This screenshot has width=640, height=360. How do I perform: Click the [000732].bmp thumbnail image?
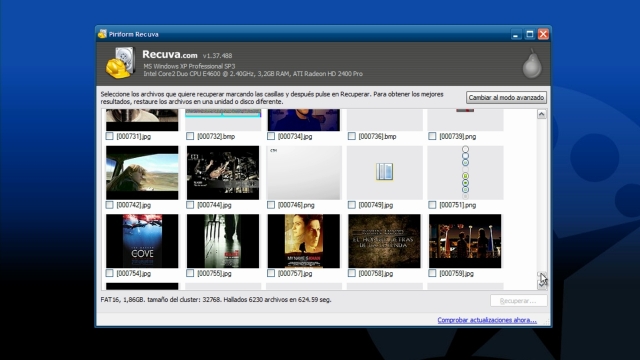(x=223, y=120)
